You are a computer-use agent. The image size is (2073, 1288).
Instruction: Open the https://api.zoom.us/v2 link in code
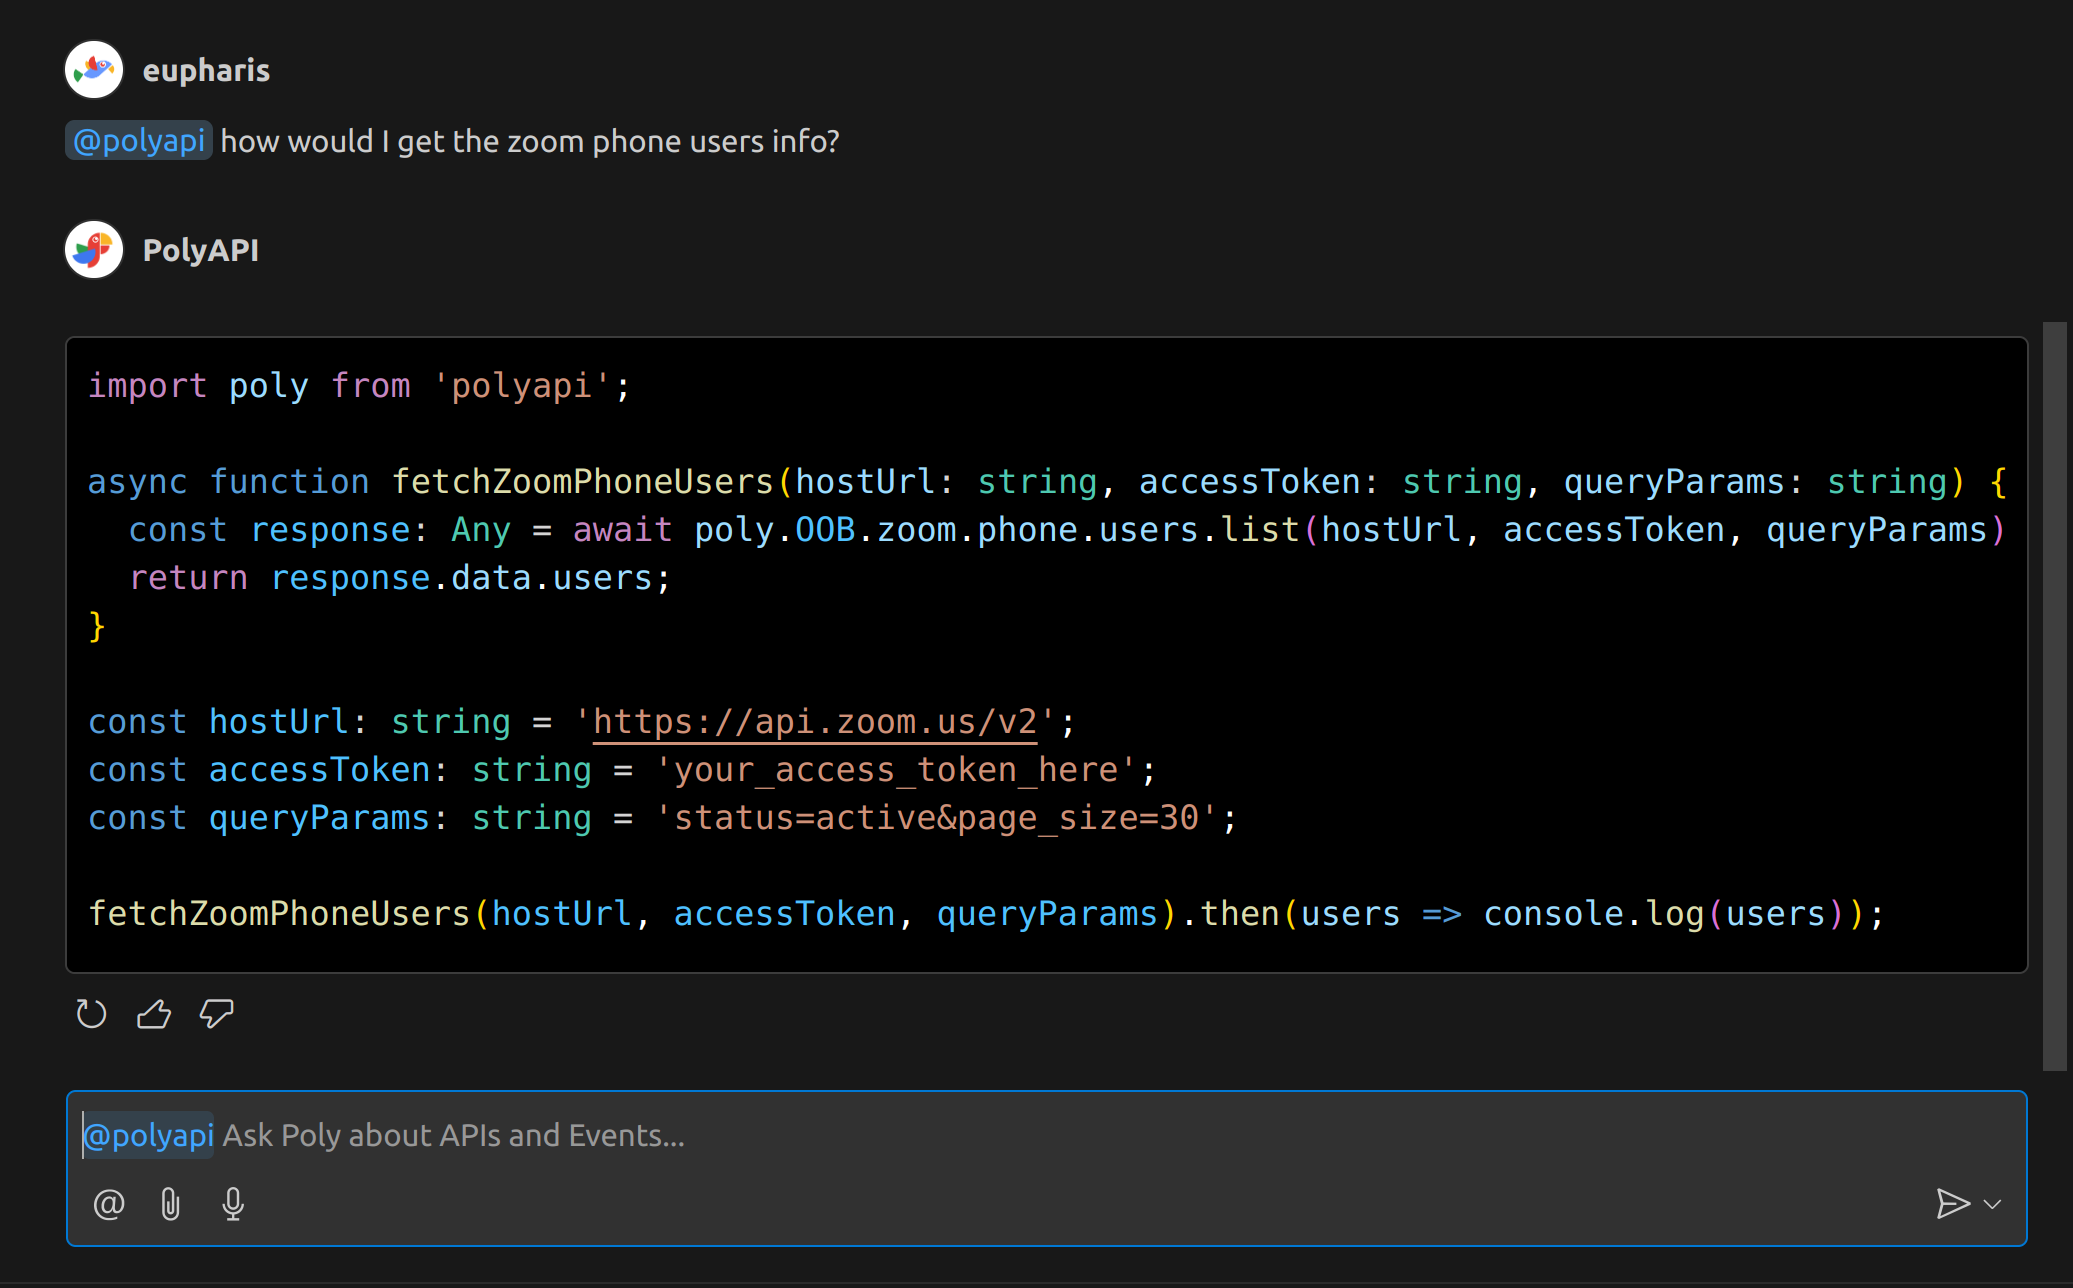(815, 722)
